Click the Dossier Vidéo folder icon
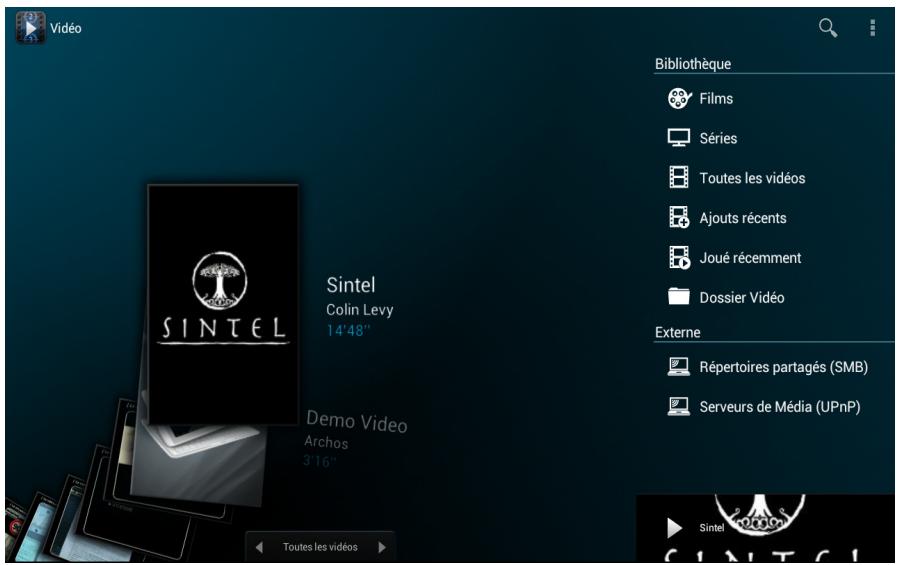This screenshot has height=565, width=898. (679, 297)
